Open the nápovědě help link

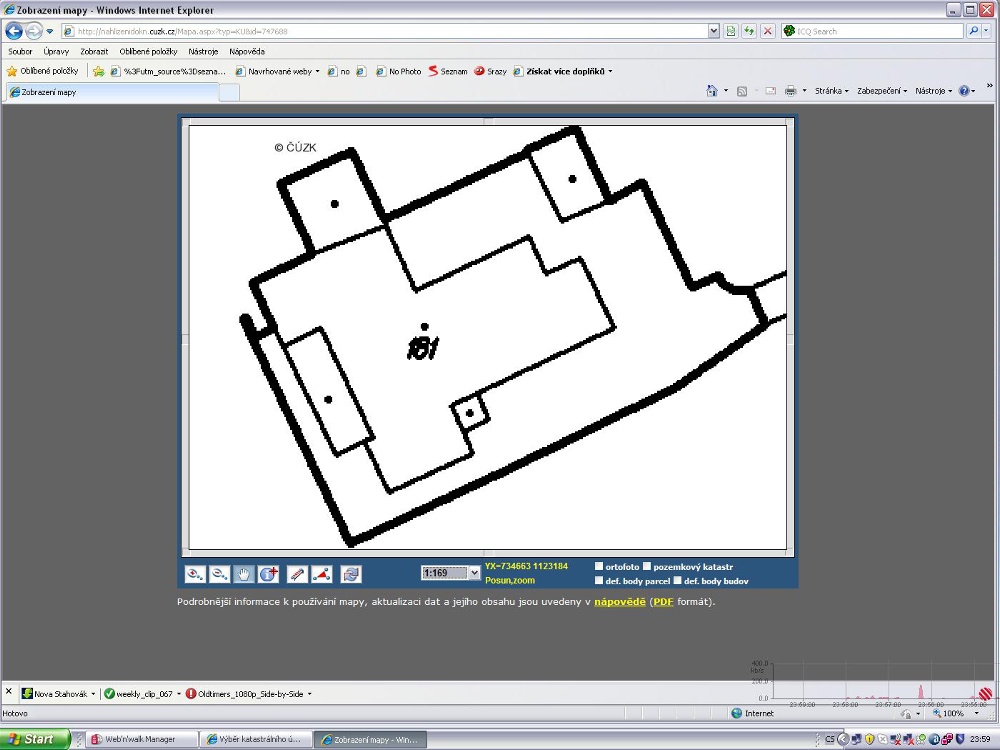(619, 601)
